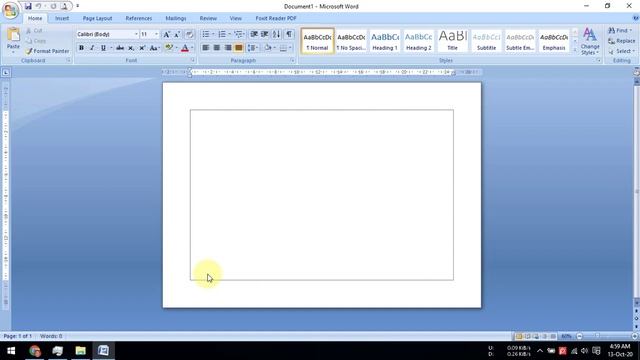Open Find in Editing group
The width and height of the screenshot is (640, 360).
620,31
